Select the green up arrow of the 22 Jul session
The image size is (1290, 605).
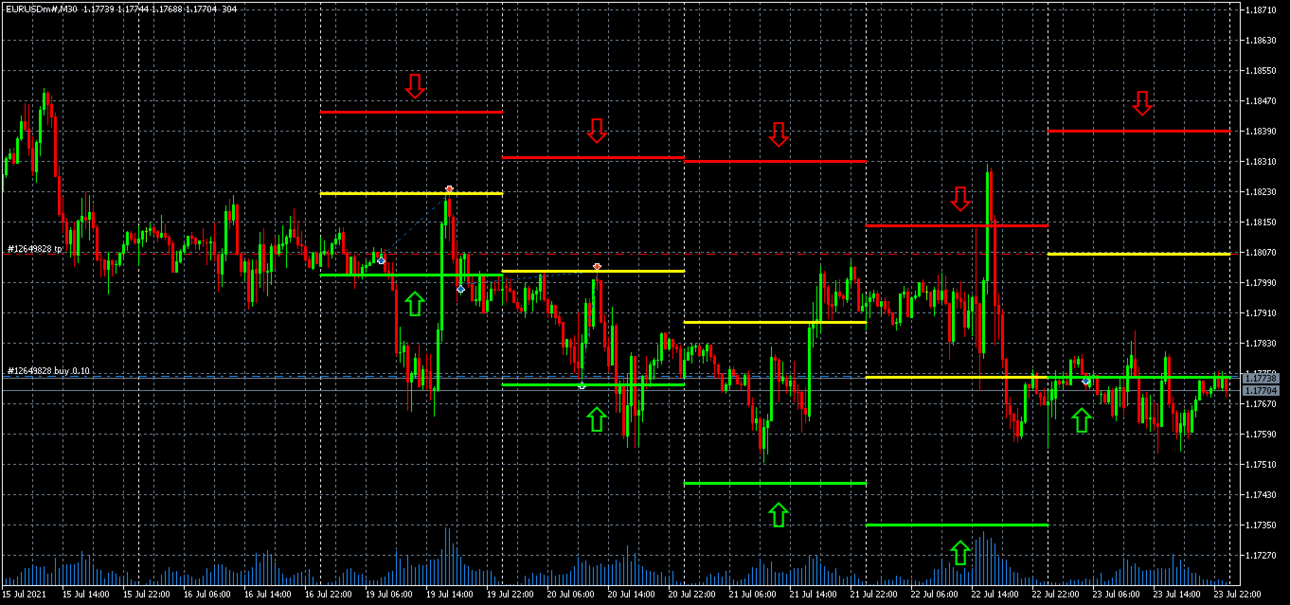point(961,552)
